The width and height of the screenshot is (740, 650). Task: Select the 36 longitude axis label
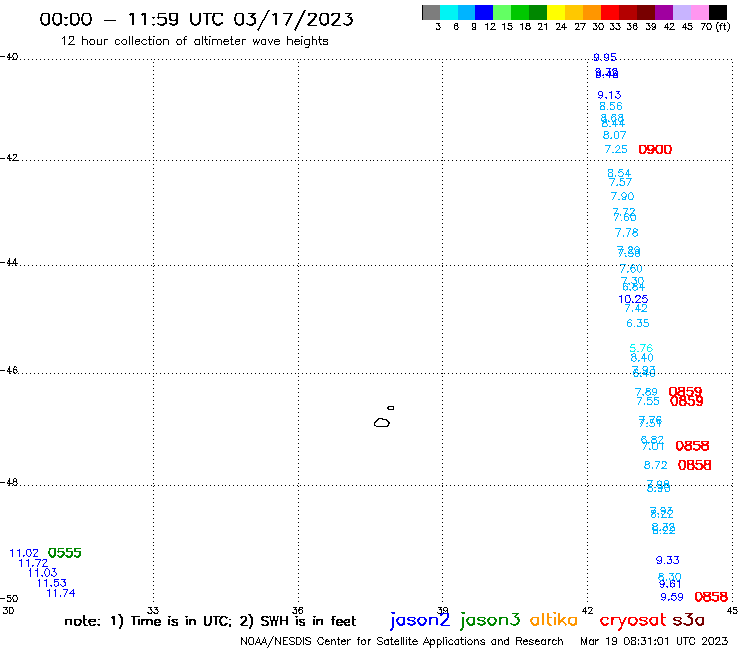pyautogui.click(x=298, y=610)
